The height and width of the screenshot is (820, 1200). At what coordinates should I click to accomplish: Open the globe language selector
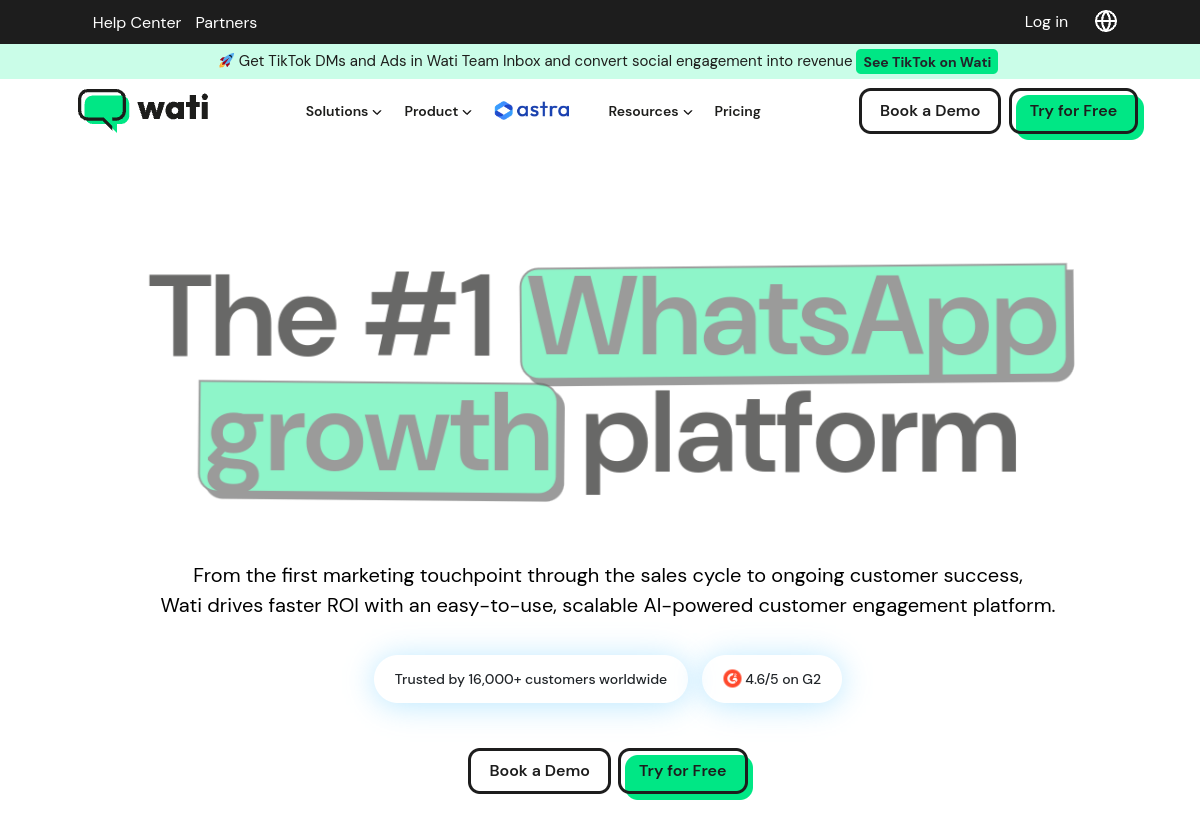[1106, 21]
